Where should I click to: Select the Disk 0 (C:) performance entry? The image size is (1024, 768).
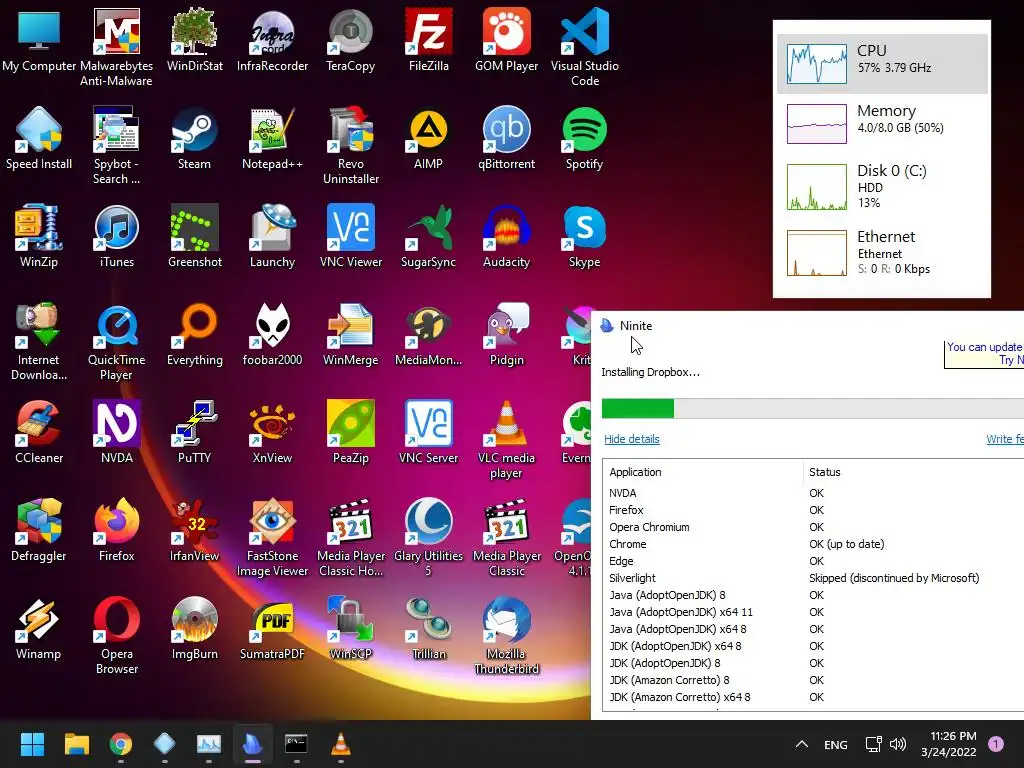tap(882, 187)
